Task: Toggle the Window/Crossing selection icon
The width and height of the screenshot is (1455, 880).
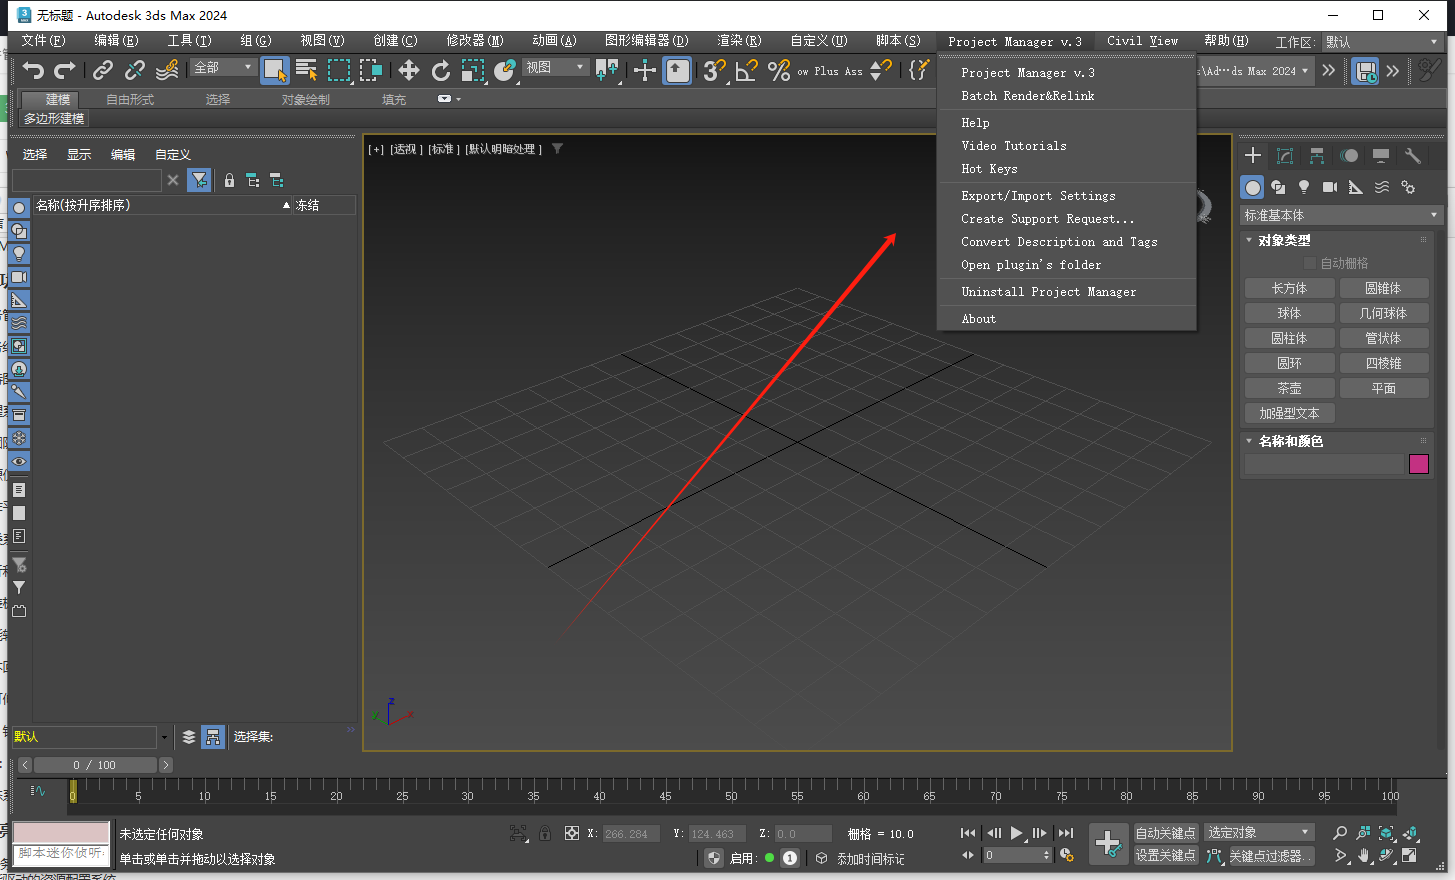Action: [371, 70]
